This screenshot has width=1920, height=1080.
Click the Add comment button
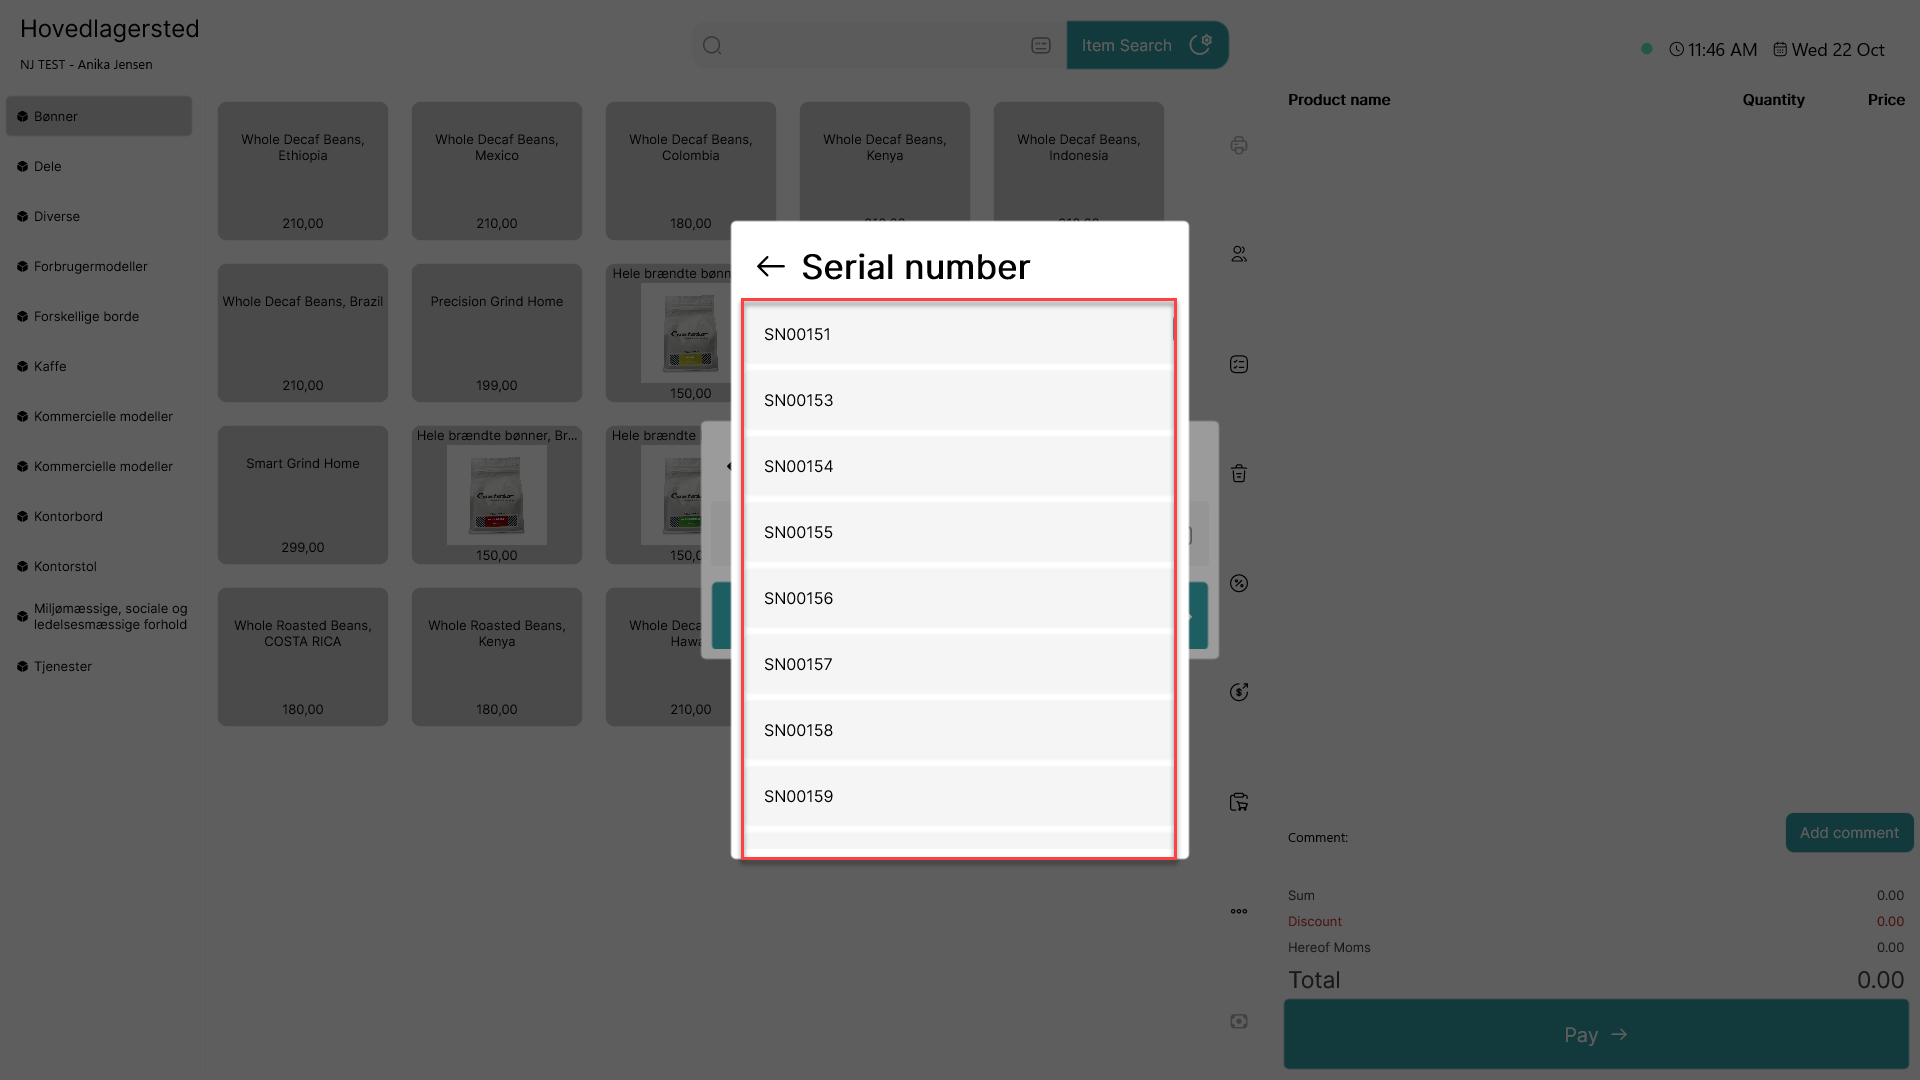pos(1849,833)
